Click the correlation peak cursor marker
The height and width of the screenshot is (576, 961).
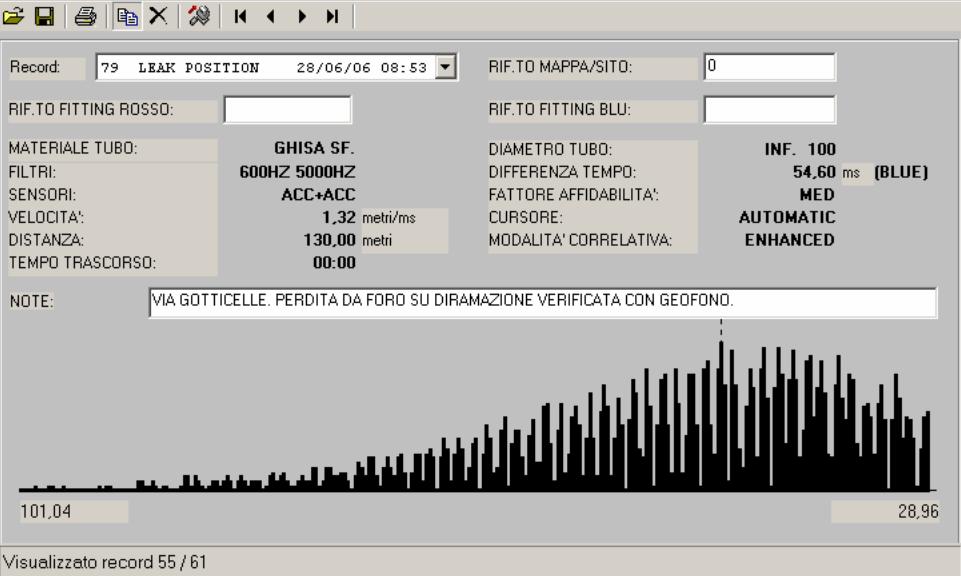click(x=721, y=328)
